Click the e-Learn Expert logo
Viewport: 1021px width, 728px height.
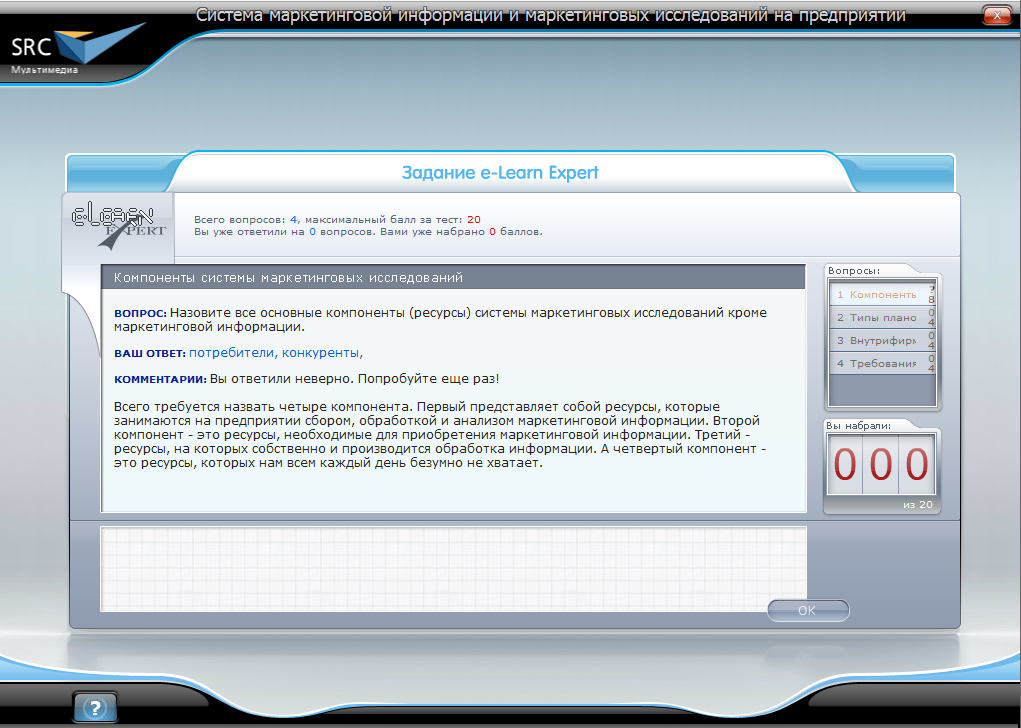pyautogui.click(x=119, y=226)
